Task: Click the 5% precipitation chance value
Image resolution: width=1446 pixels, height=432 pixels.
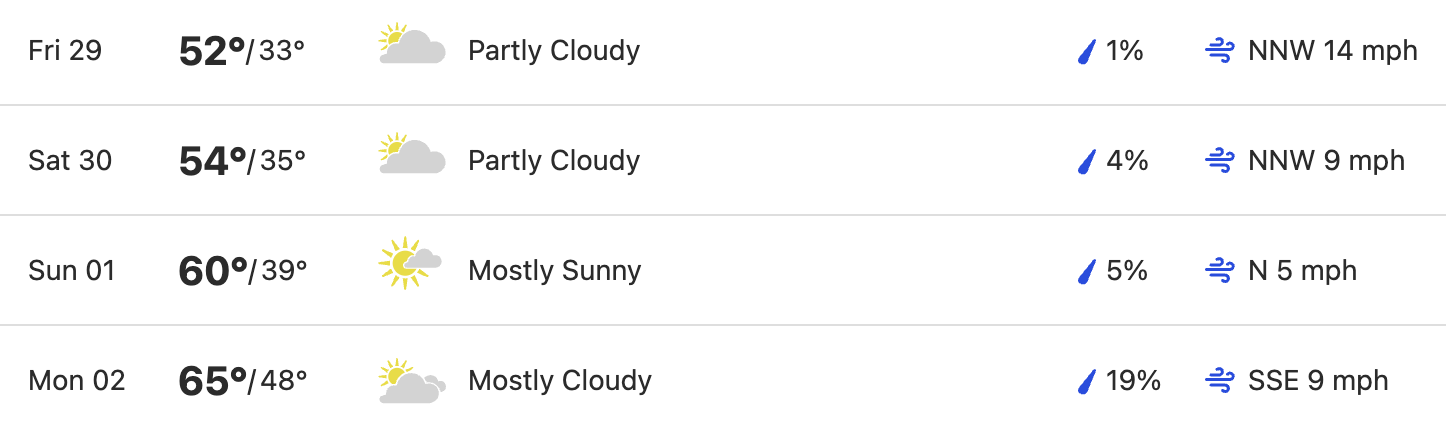Action: (1127, 271)
